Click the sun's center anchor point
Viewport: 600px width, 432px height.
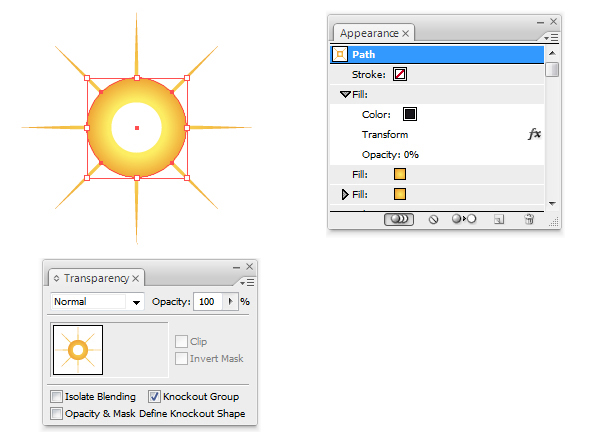coord(137,128)
